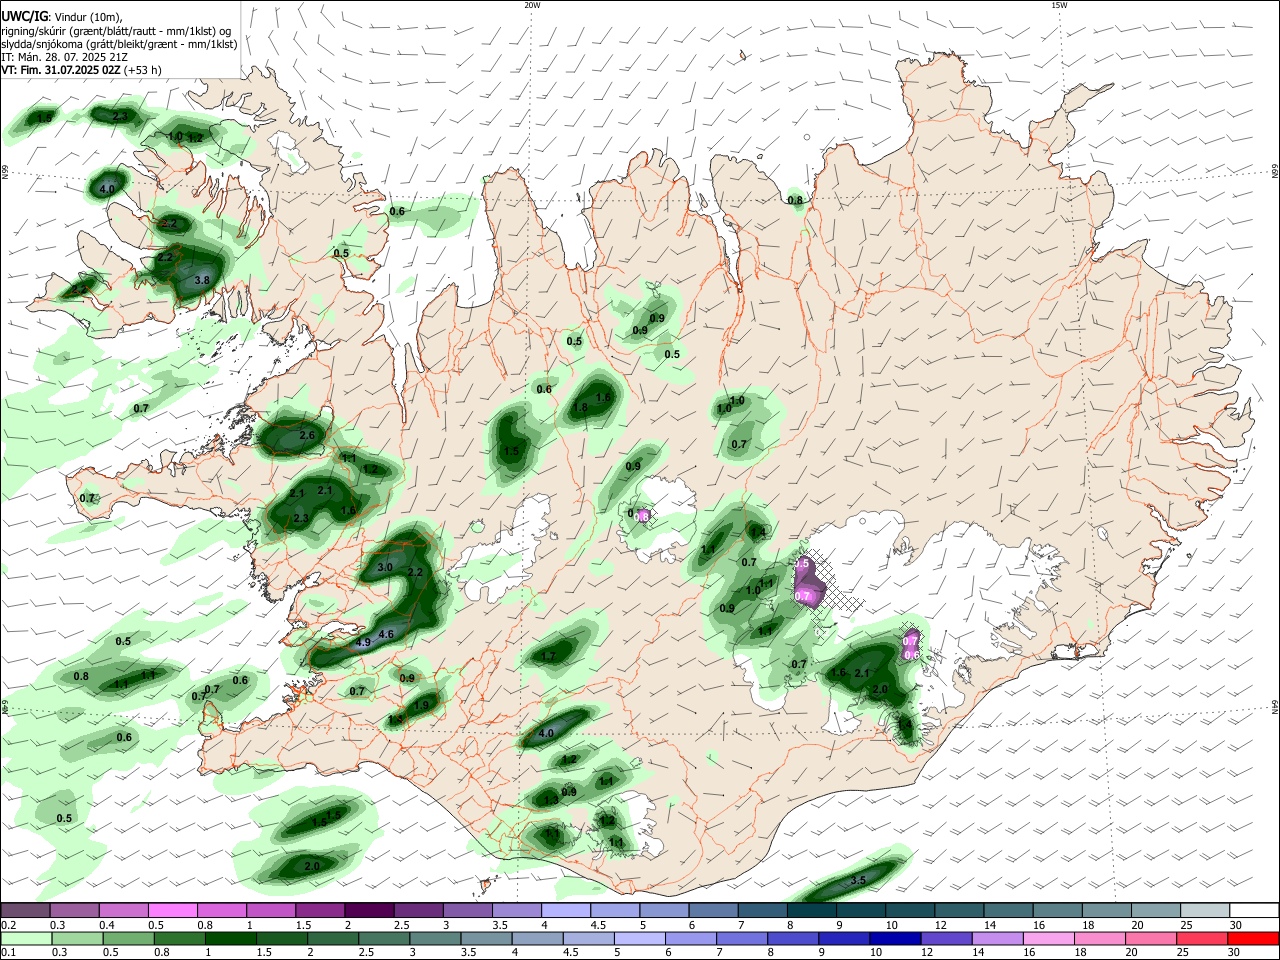Click the '0.2' legend label under the snow scale
The height and width of the screenshot is (960, 1280).
pyautogui.click(x=8, y=925)
